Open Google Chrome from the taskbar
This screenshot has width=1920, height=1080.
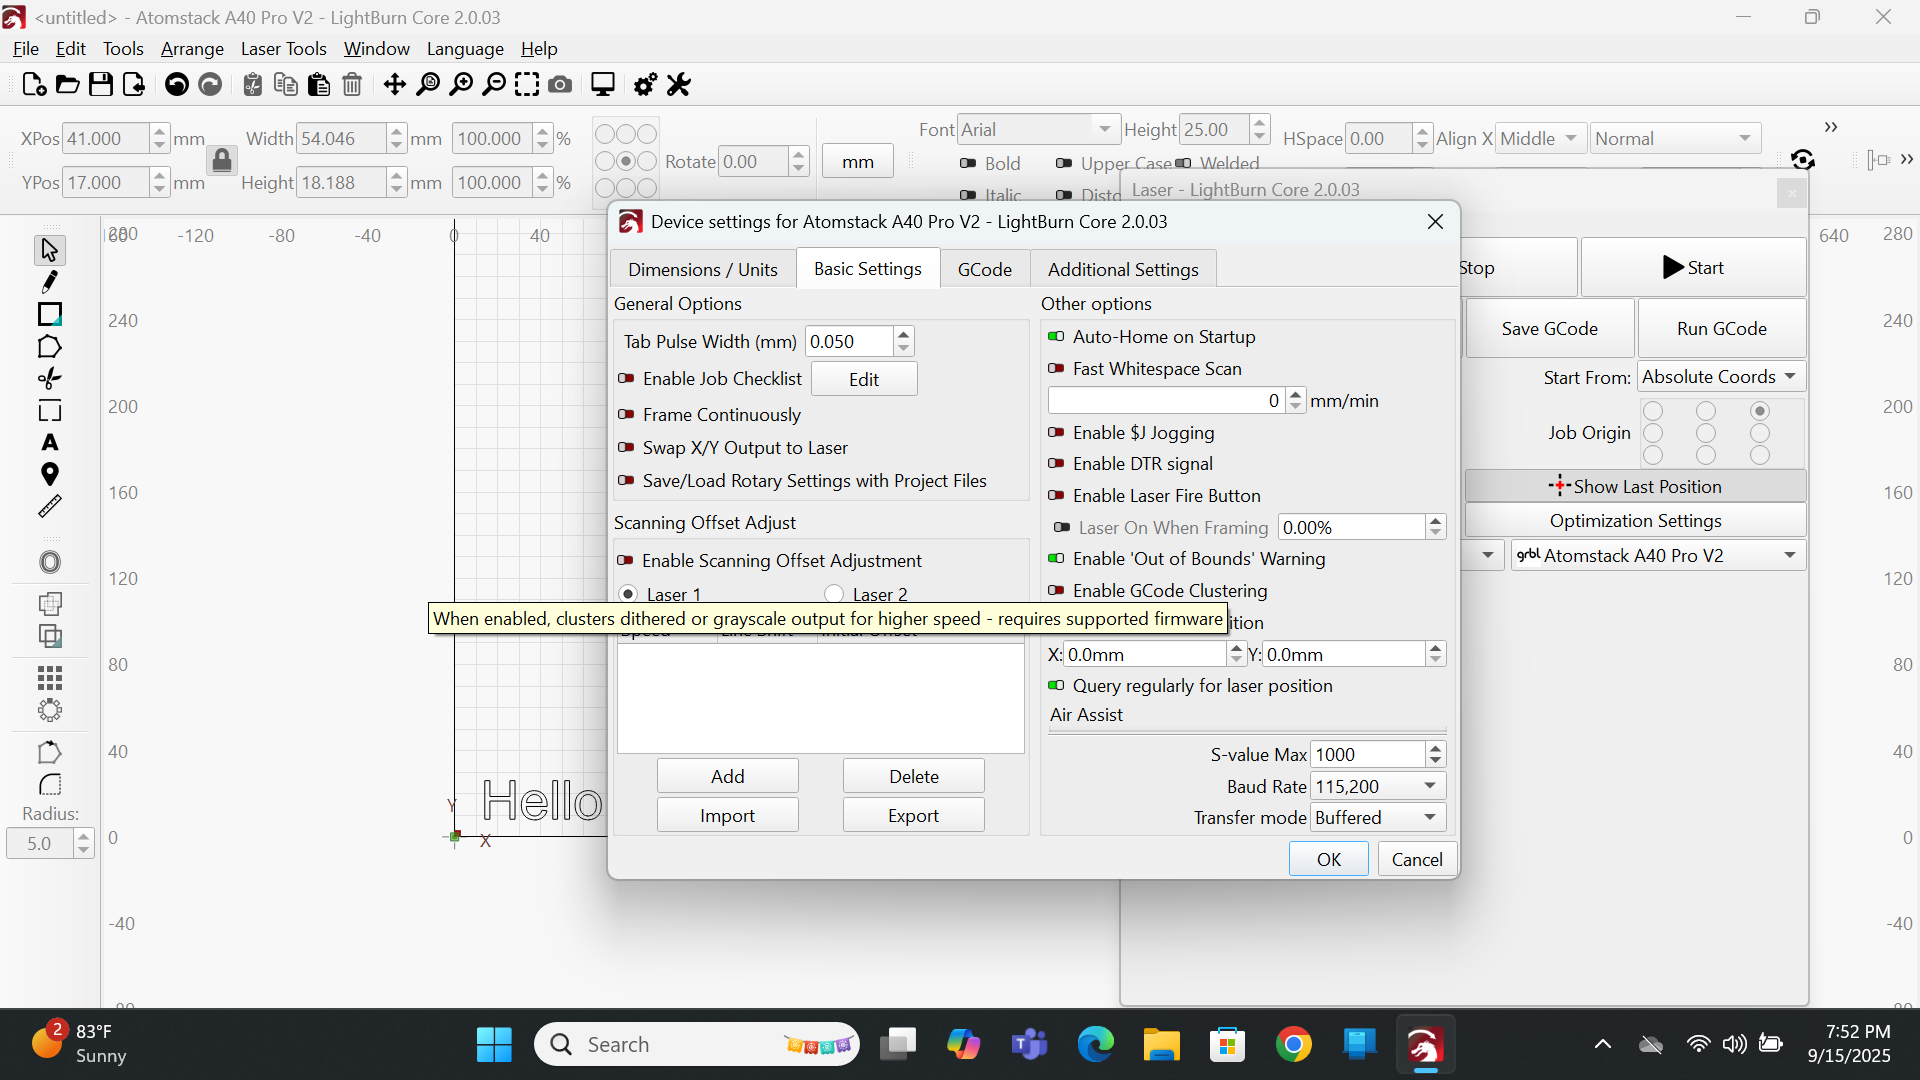point(1293,1045)
